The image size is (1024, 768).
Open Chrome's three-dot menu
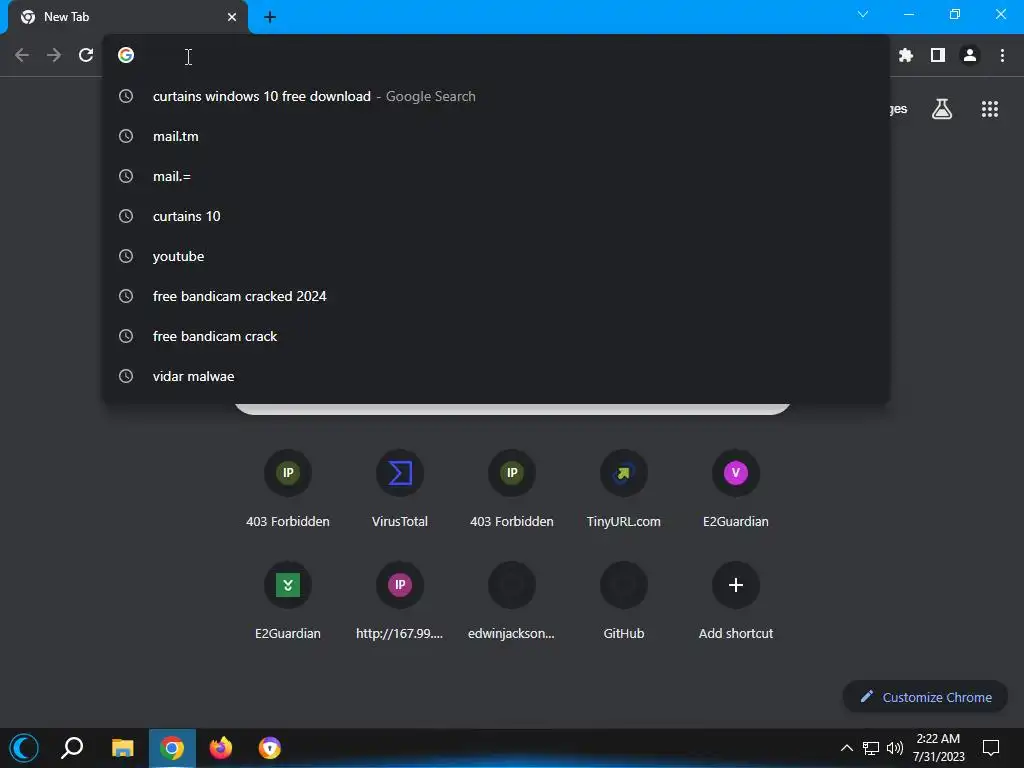[x=1002, y=56]
